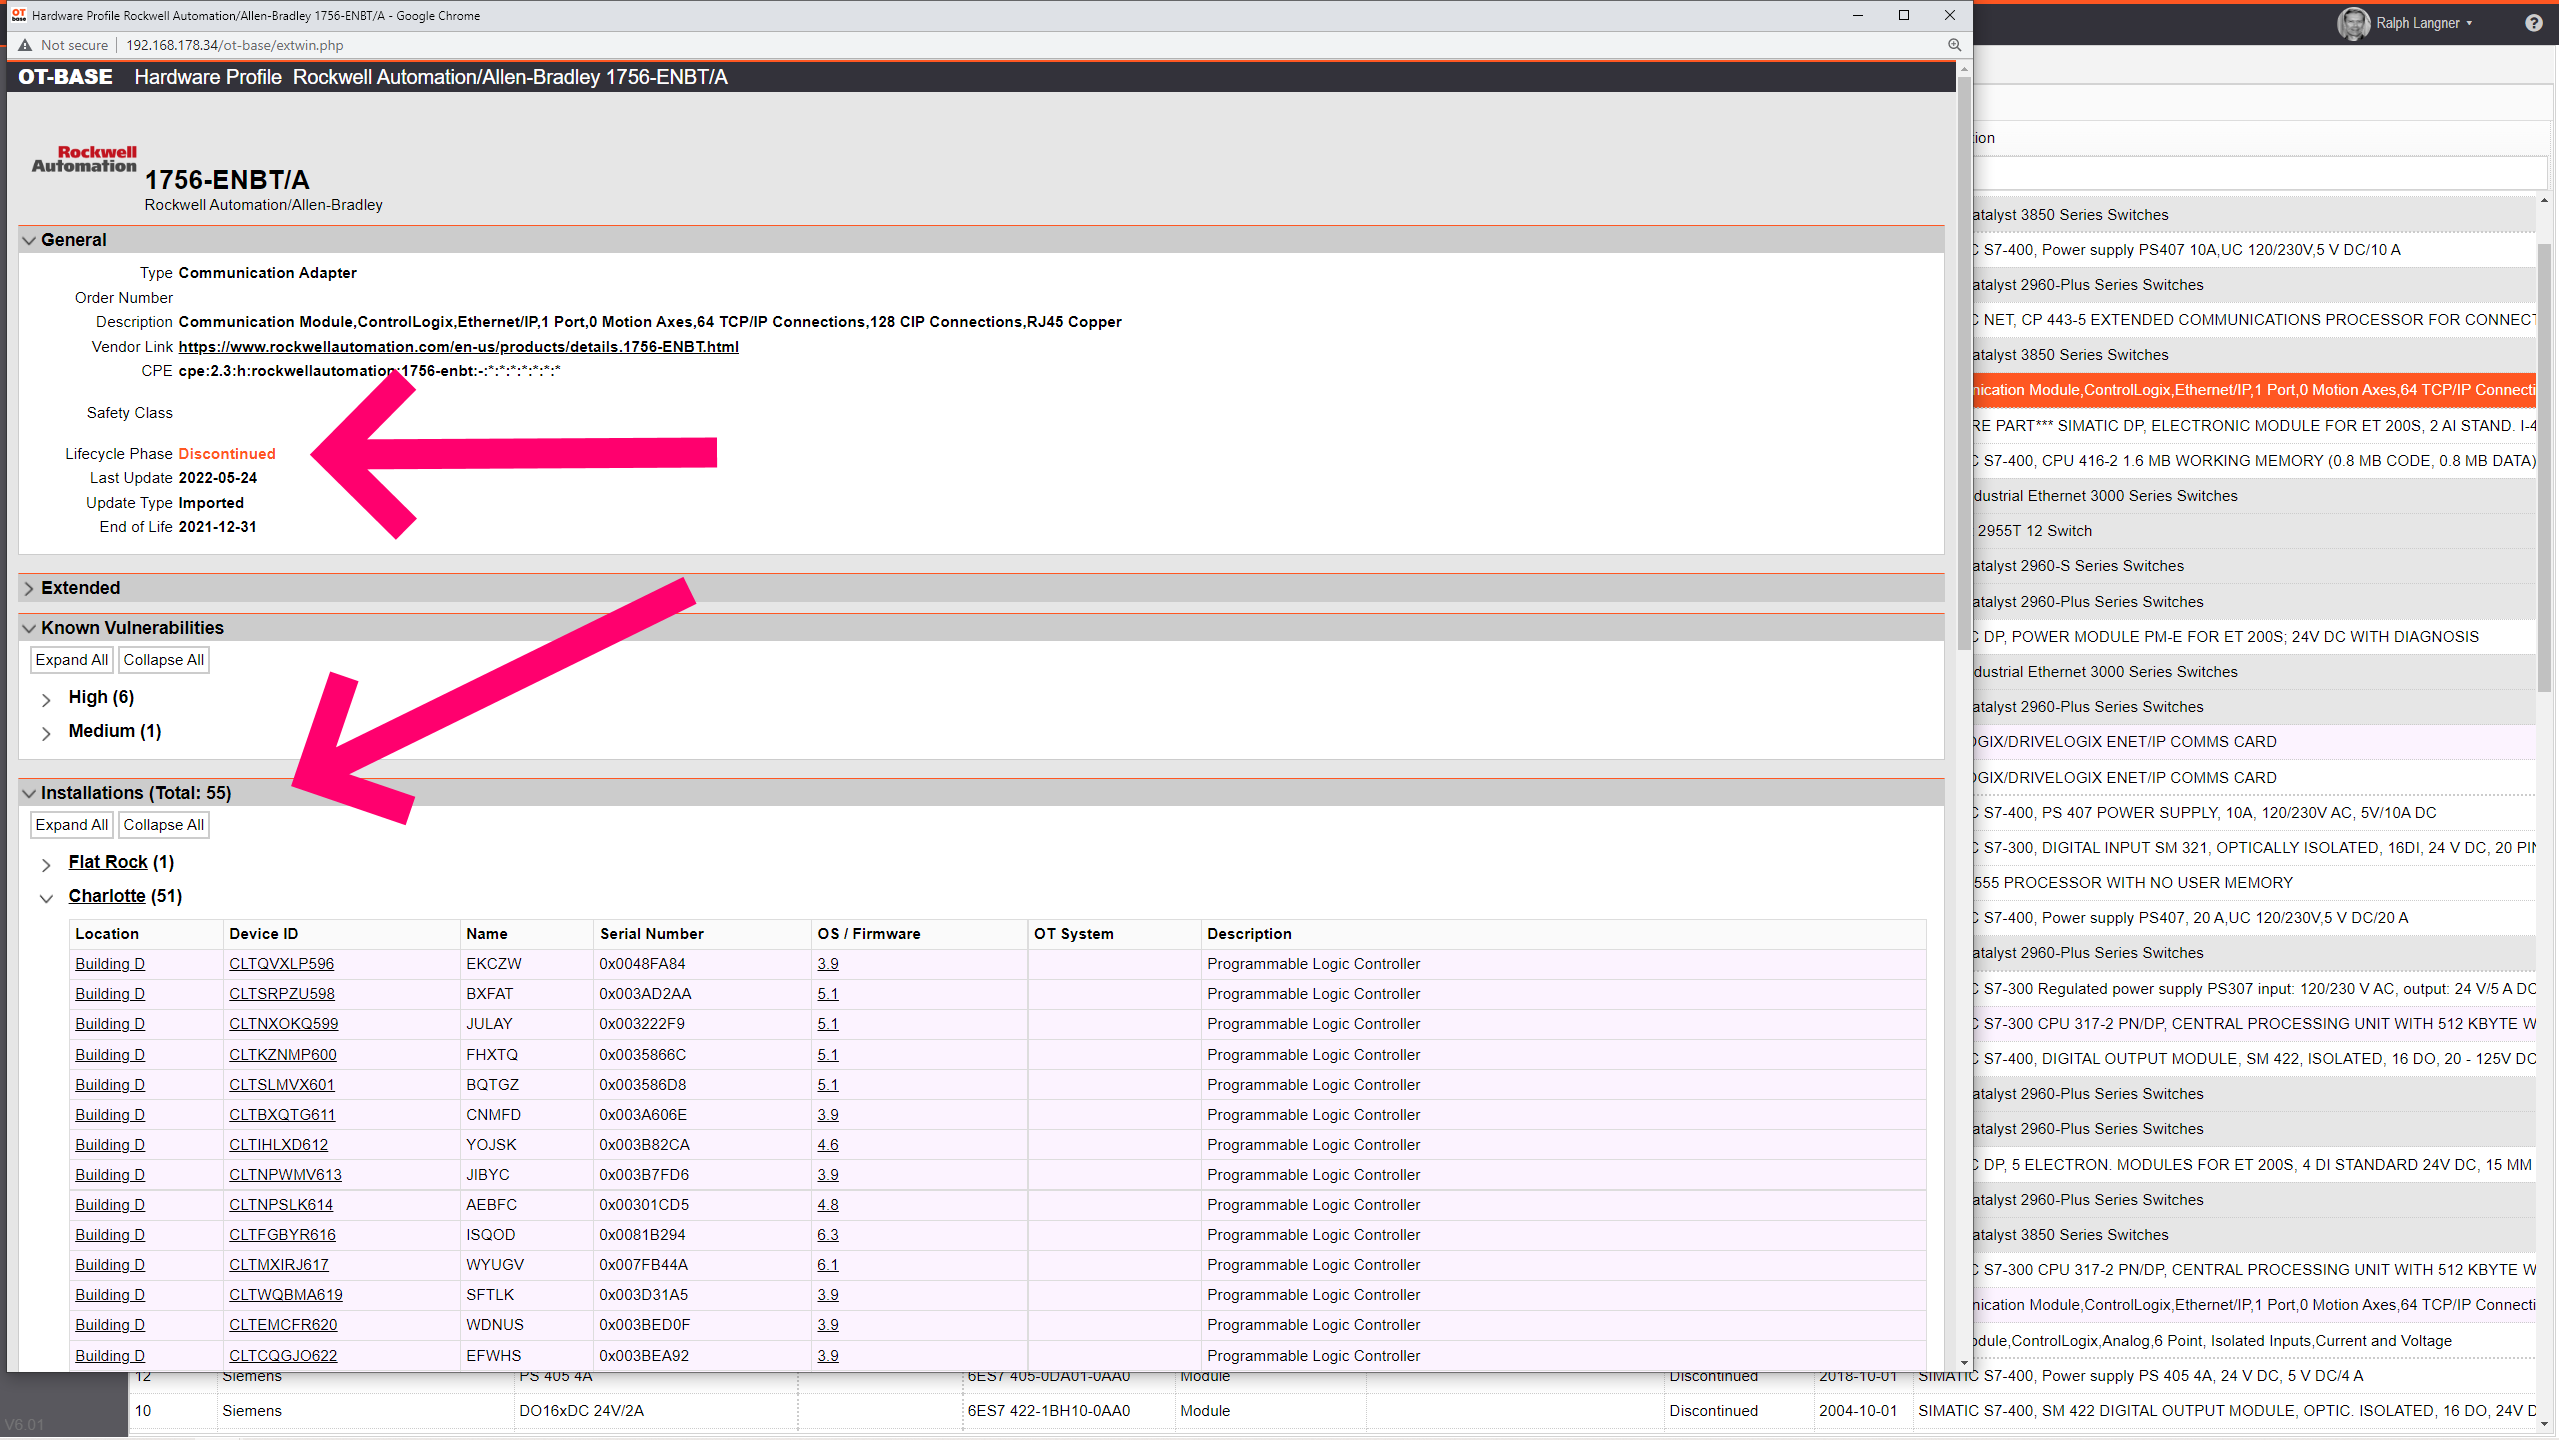2559x1442 pixels.
Task: Select highlighted orange Communication Module row in background
Action: 2254,390
